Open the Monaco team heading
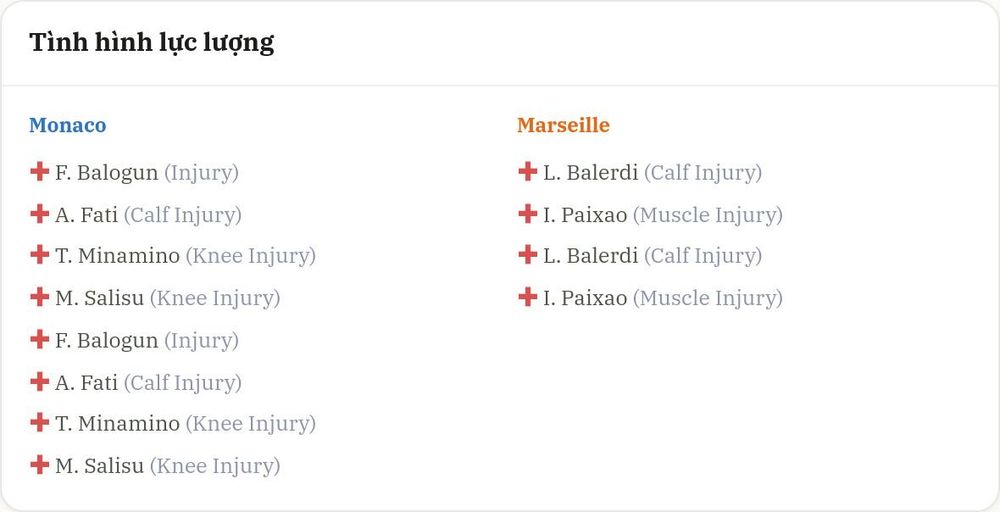Viewport: 1000px width, 512px height. click(68, 125)
